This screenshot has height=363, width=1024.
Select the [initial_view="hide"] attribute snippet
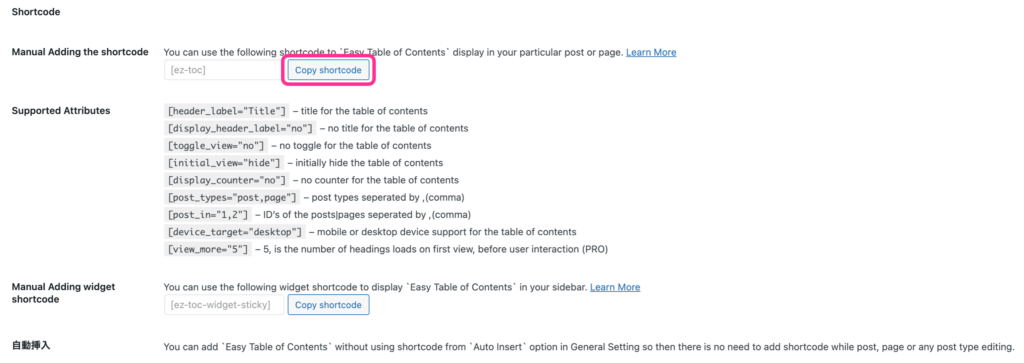pos(224,163)
